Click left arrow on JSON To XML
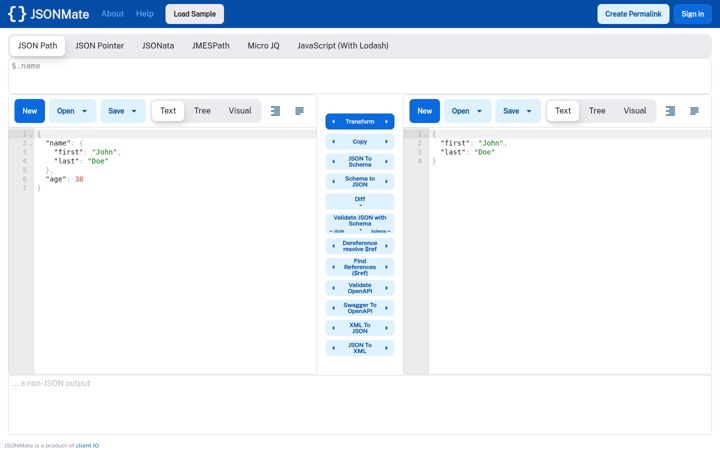This screenshot has height=450, width=720. (x=333, y=348)
